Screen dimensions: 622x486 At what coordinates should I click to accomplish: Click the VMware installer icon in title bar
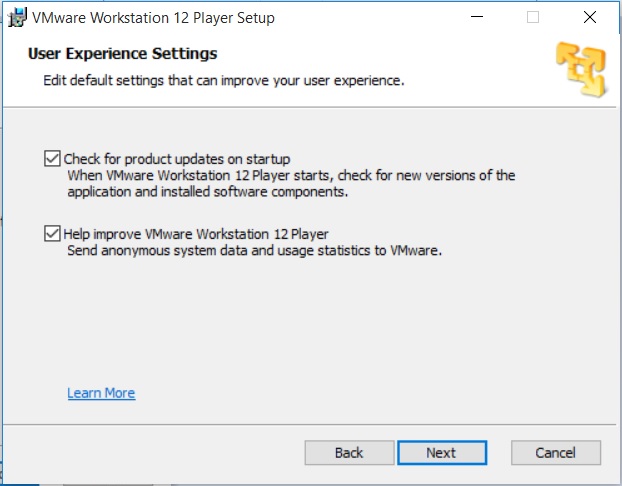[17, 17]
